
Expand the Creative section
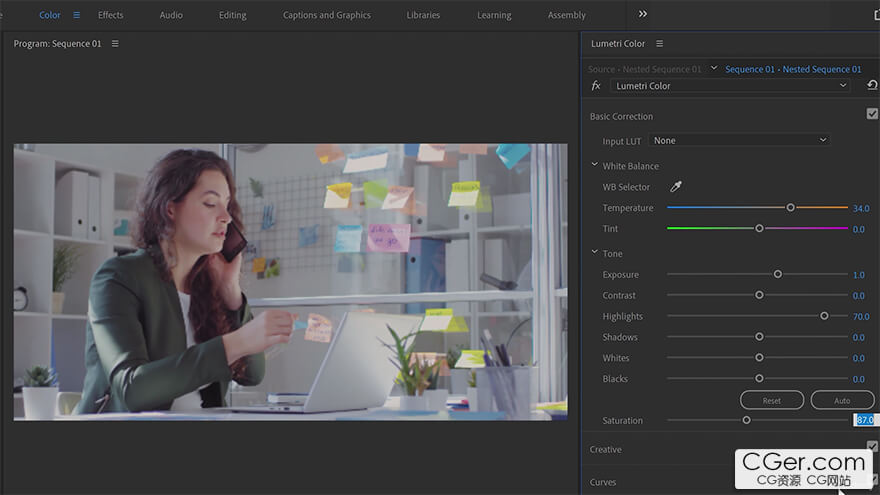[606, 450]
